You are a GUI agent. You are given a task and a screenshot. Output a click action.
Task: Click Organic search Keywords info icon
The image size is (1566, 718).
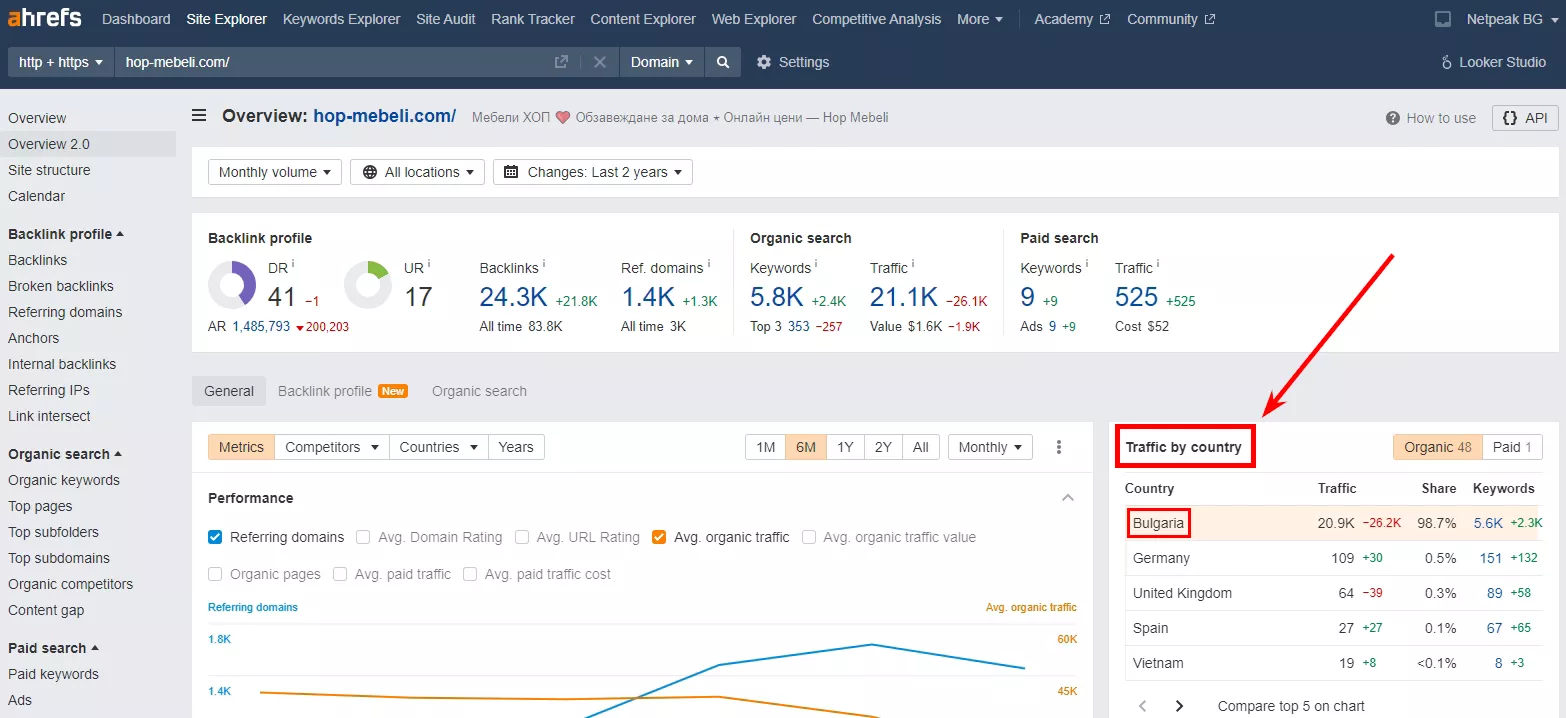[x=816, y=264]
